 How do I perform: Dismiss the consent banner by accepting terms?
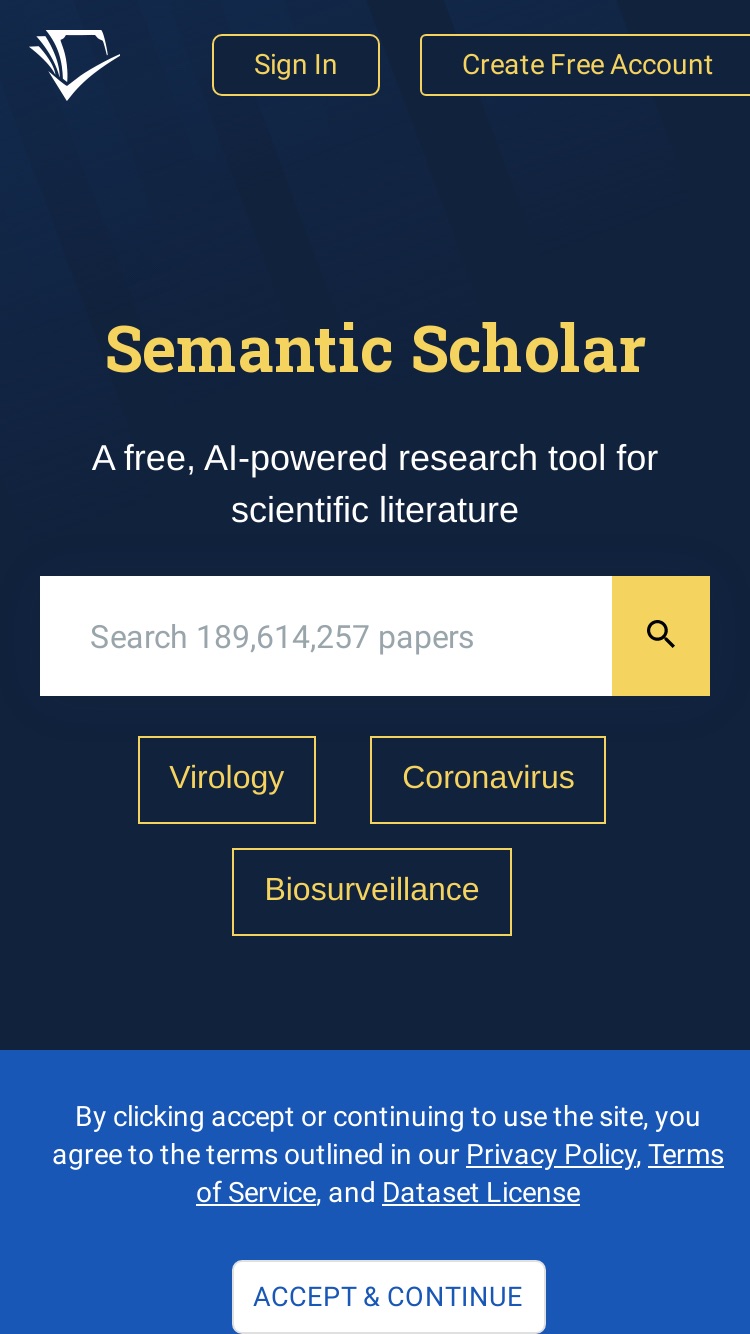coord(389,1297)
